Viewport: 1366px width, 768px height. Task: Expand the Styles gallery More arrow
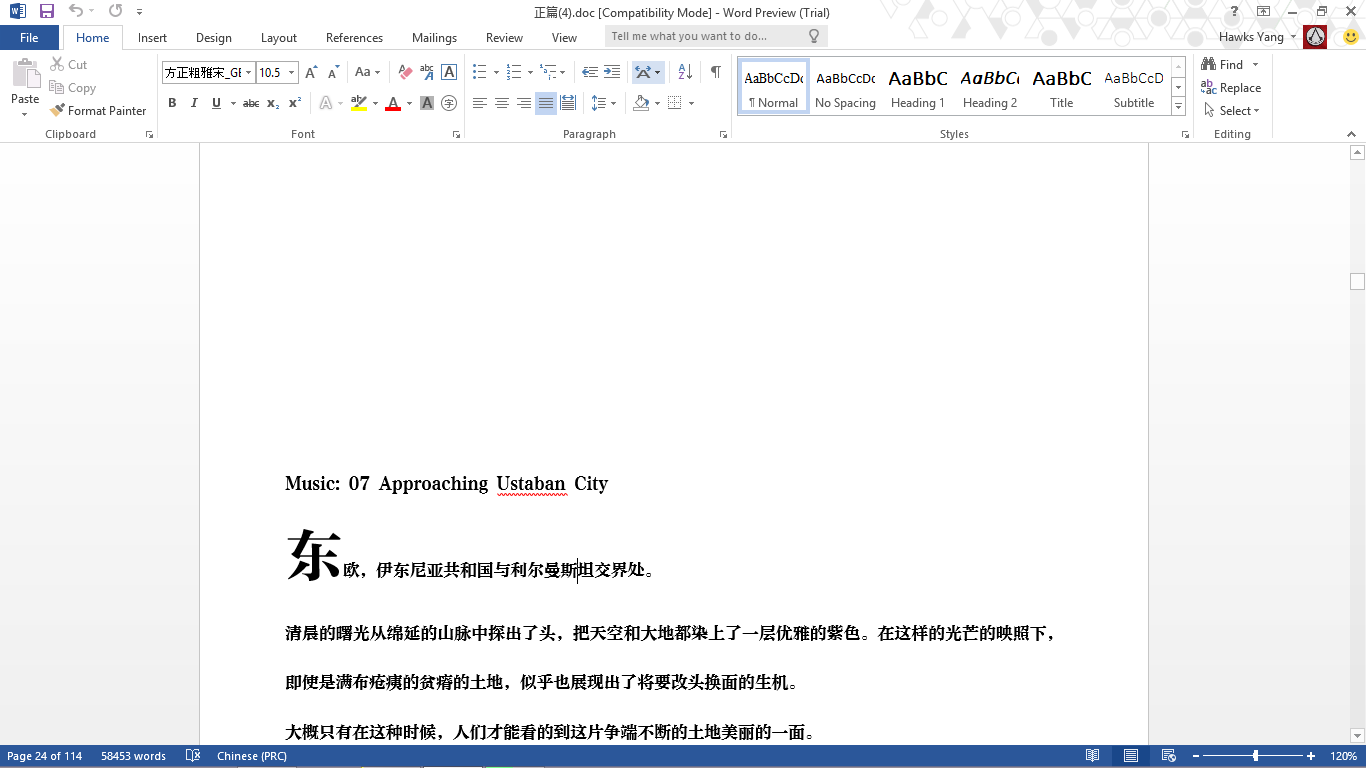point(1179,107)
